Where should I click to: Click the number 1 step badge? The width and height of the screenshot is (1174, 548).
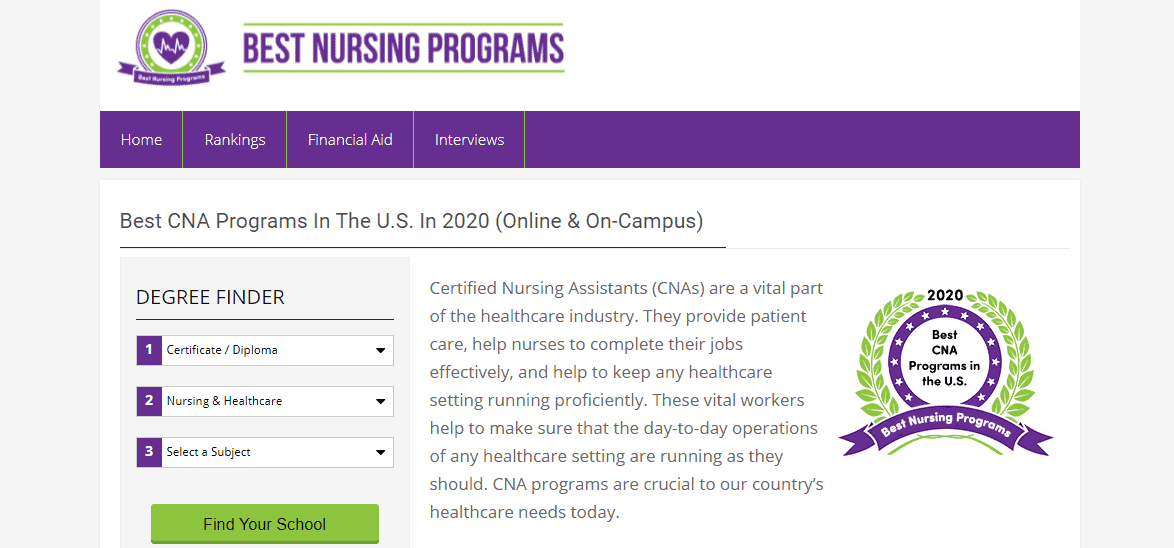149,350
